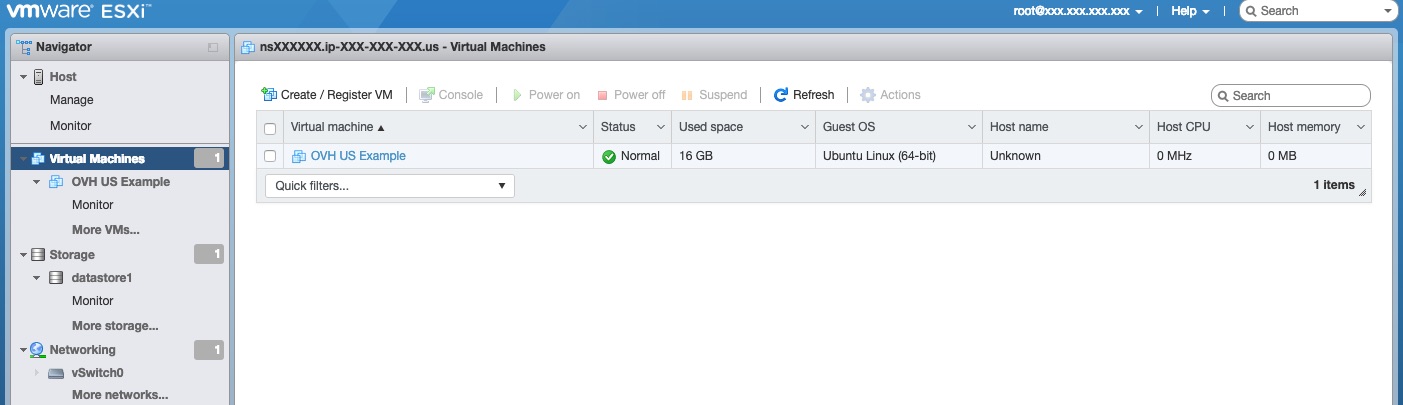Click the Virtual Machines navigator icon
The image size is (1403, 405).
pos(39,158)
